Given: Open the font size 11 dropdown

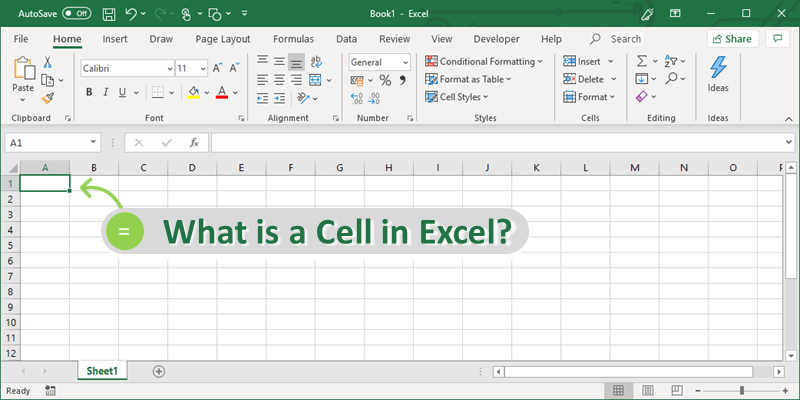Looking at the screenshot, I should [x=204, y=68].
